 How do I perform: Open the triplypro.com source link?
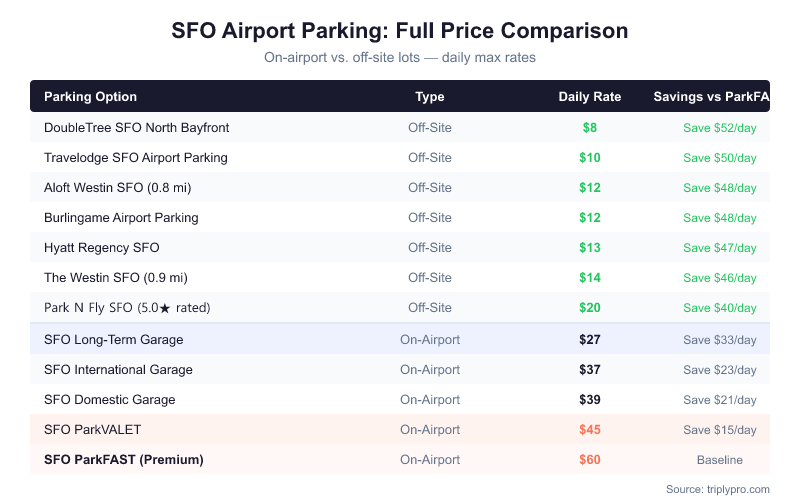[735, 489]
